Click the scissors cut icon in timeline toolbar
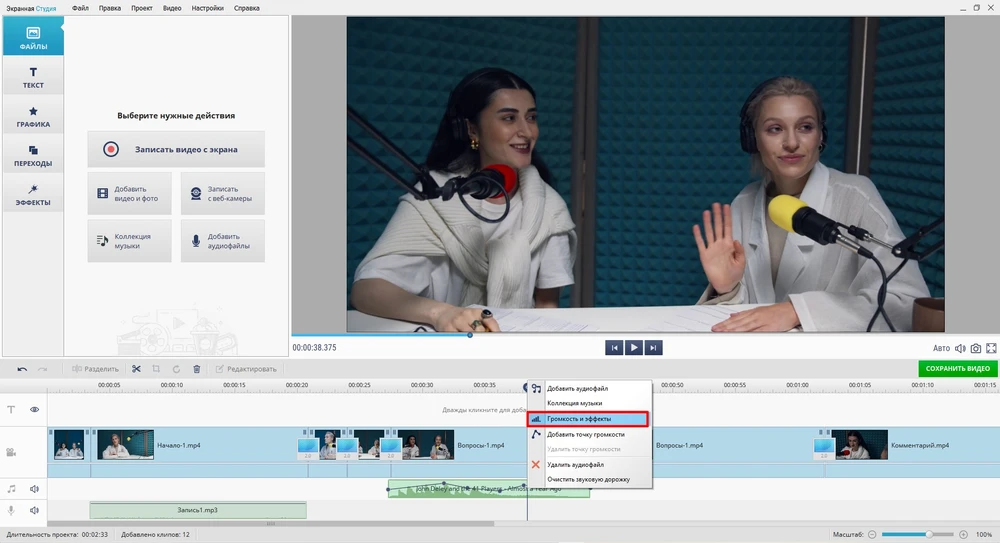The width and height of the screenshot is (1000, 543). pos(135,369)
